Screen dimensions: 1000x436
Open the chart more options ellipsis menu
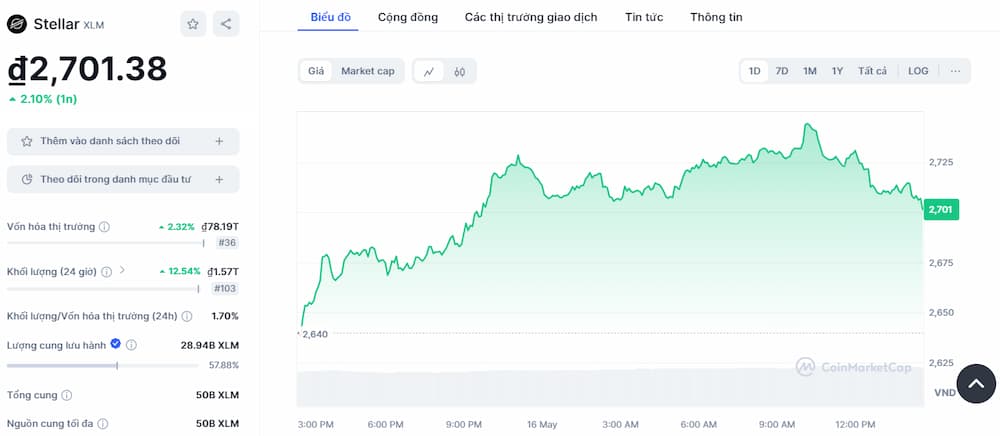(955, 71)
